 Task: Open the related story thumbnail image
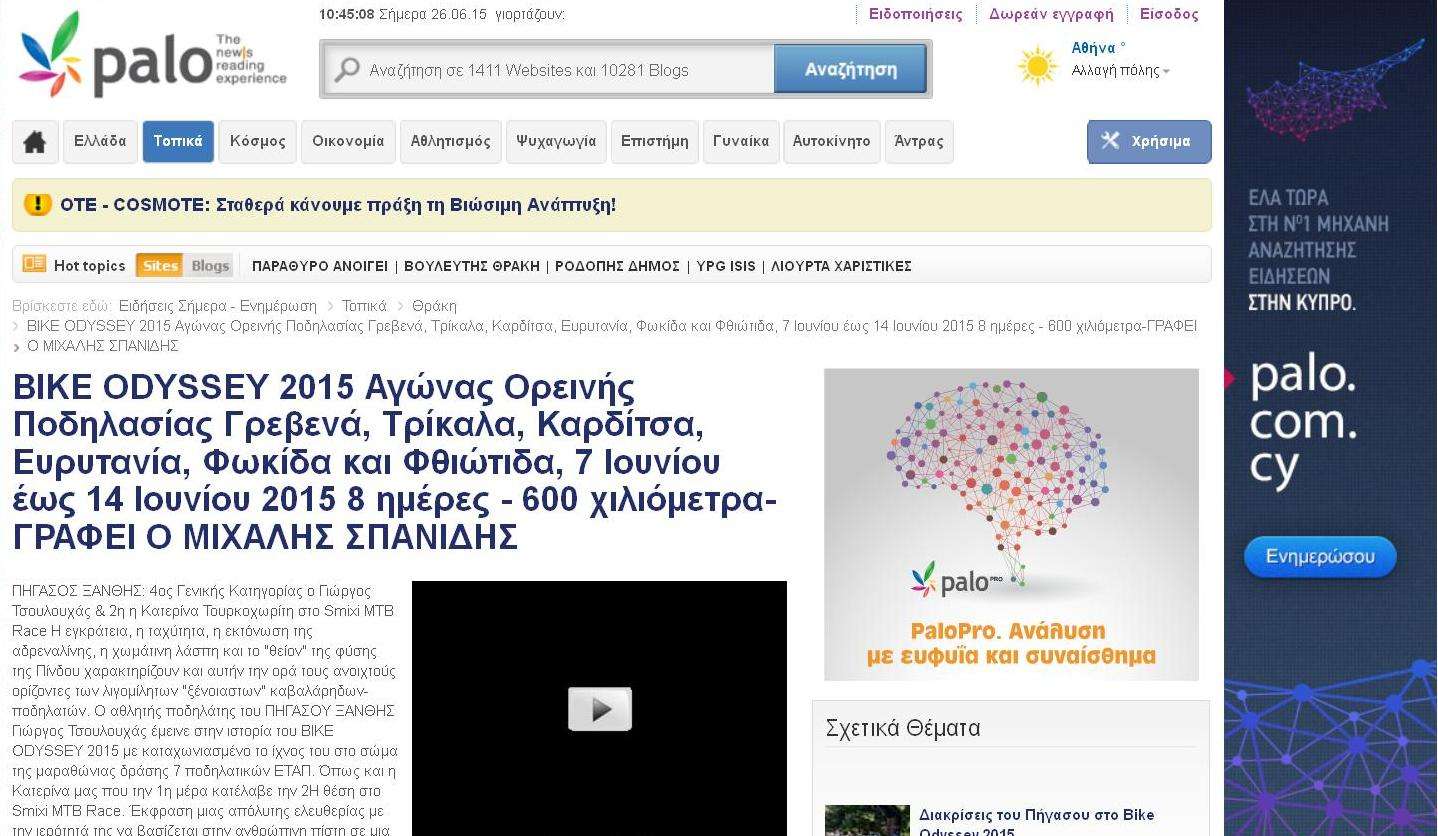(x=867, y=821)
